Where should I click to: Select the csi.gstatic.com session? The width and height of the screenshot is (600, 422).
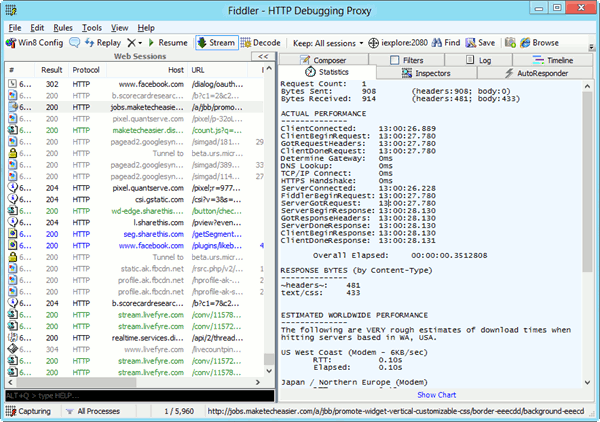[x=135, y=200]
